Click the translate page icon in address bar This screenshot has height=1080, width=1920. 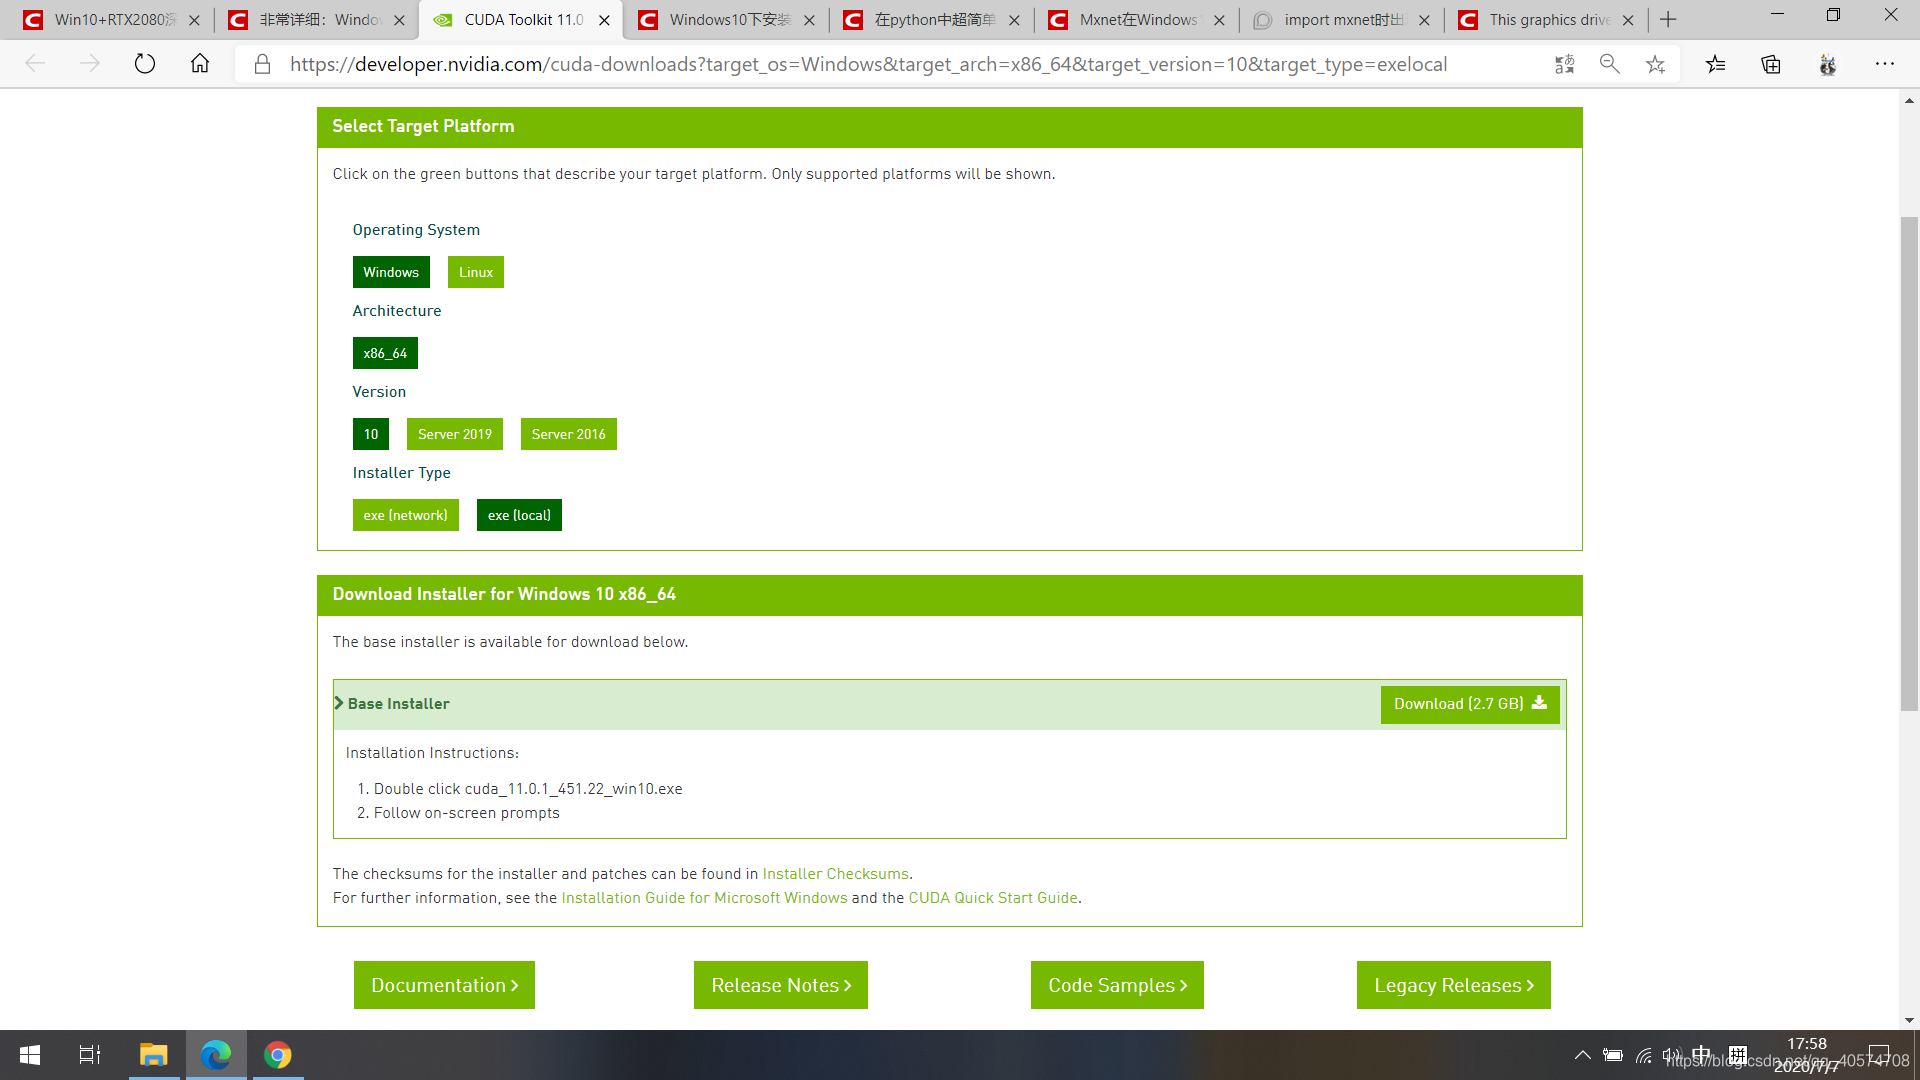tap(1564, 64)
